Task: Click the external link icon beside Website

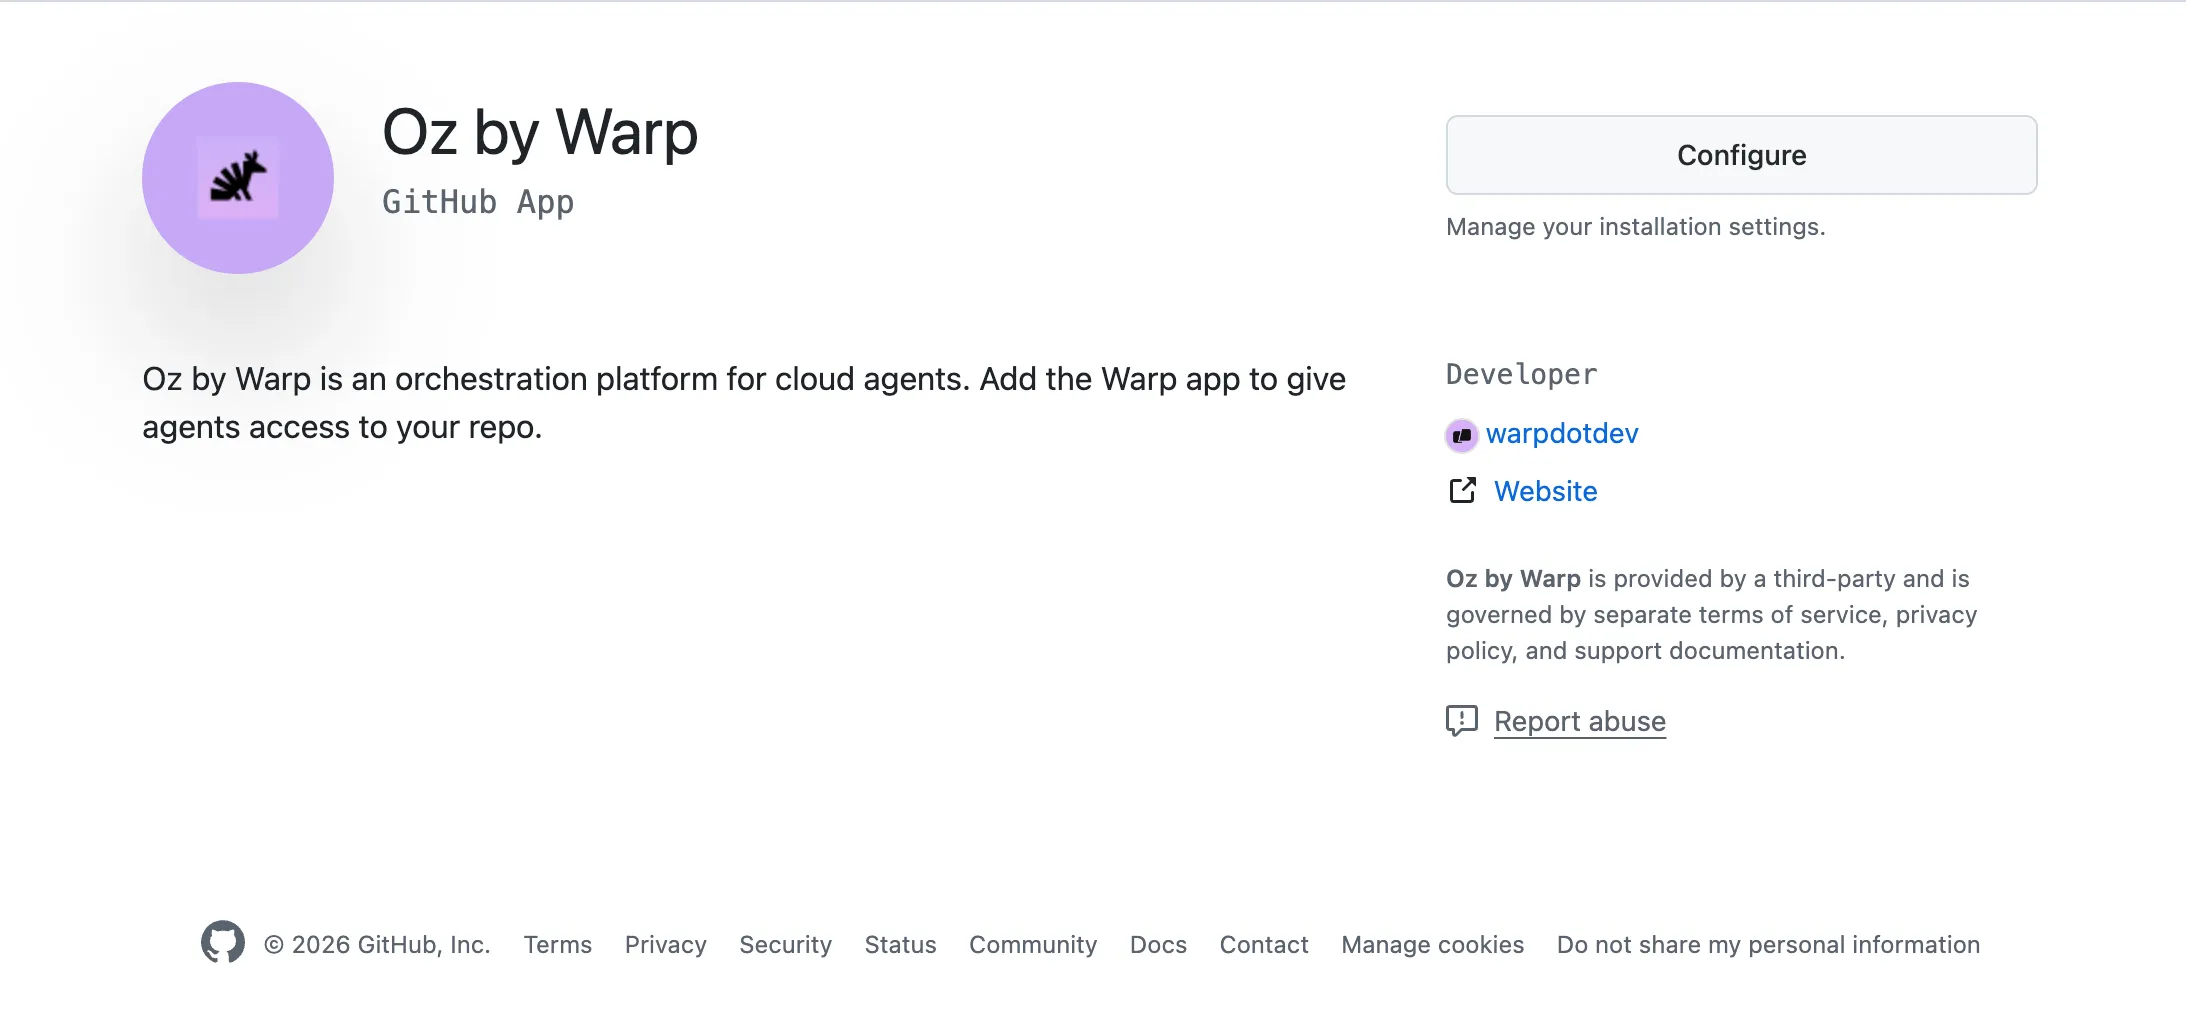Action: (1462, 491)
